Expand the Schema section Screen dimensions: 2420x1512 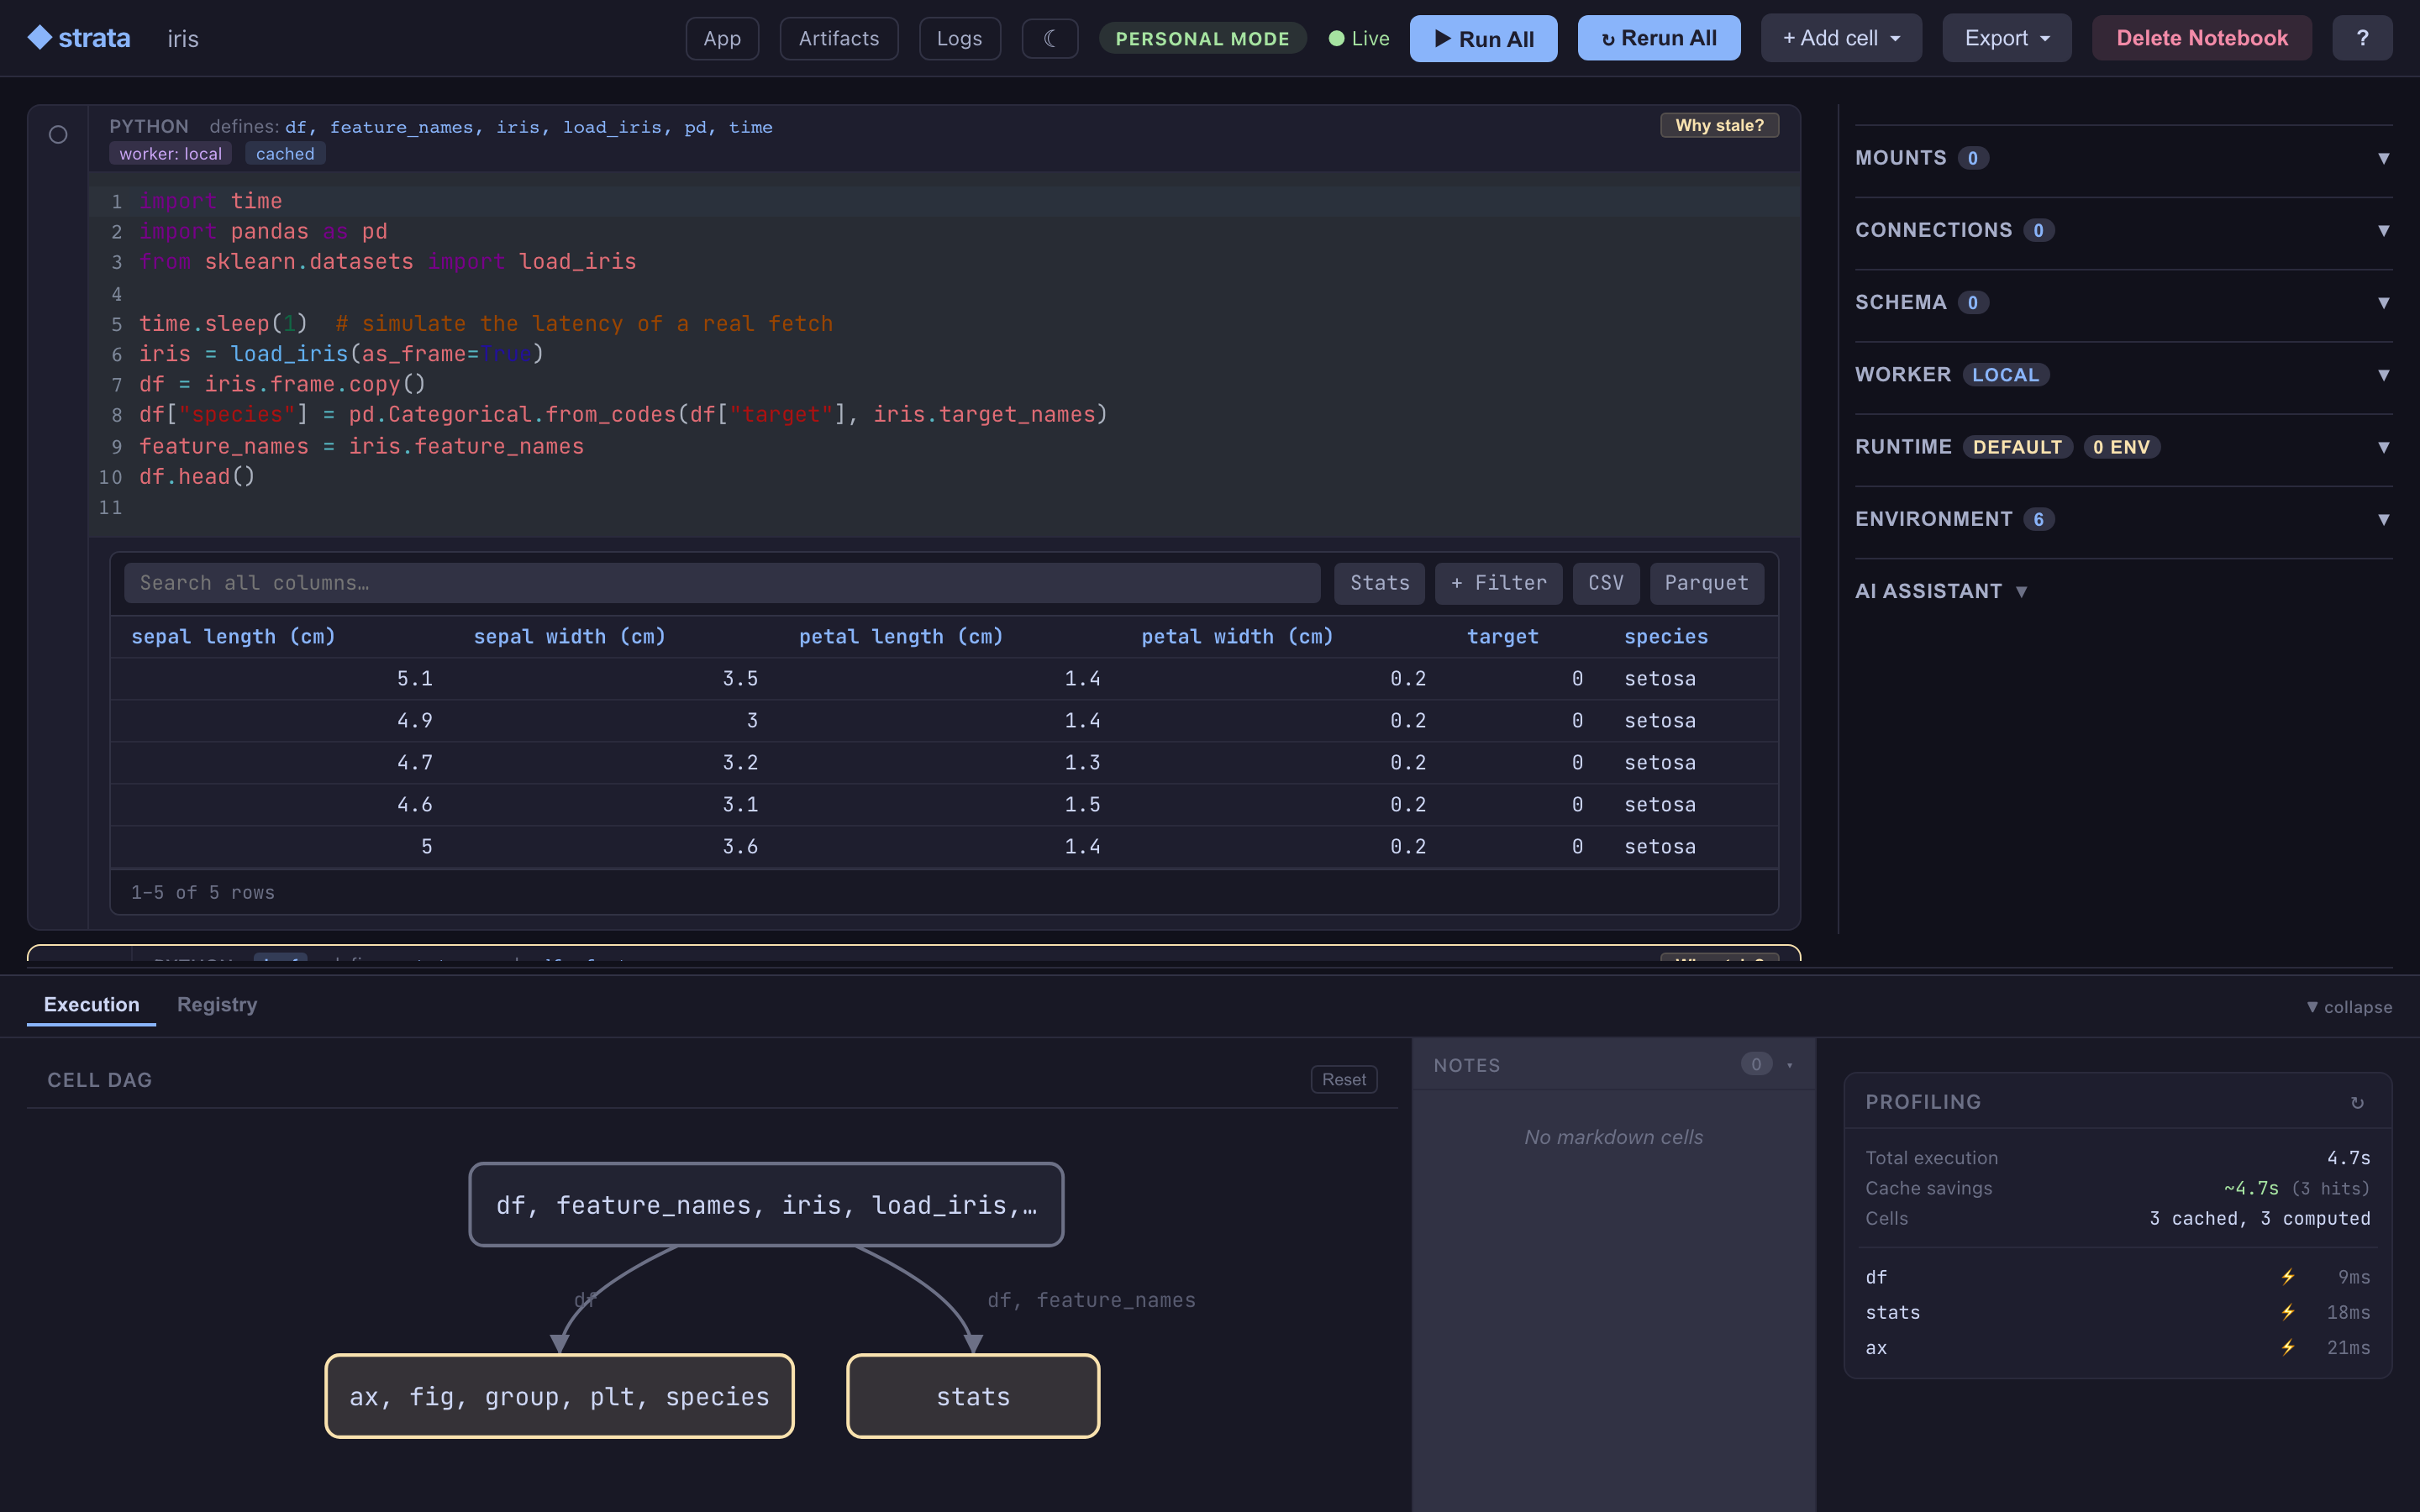pos(2123,302)
